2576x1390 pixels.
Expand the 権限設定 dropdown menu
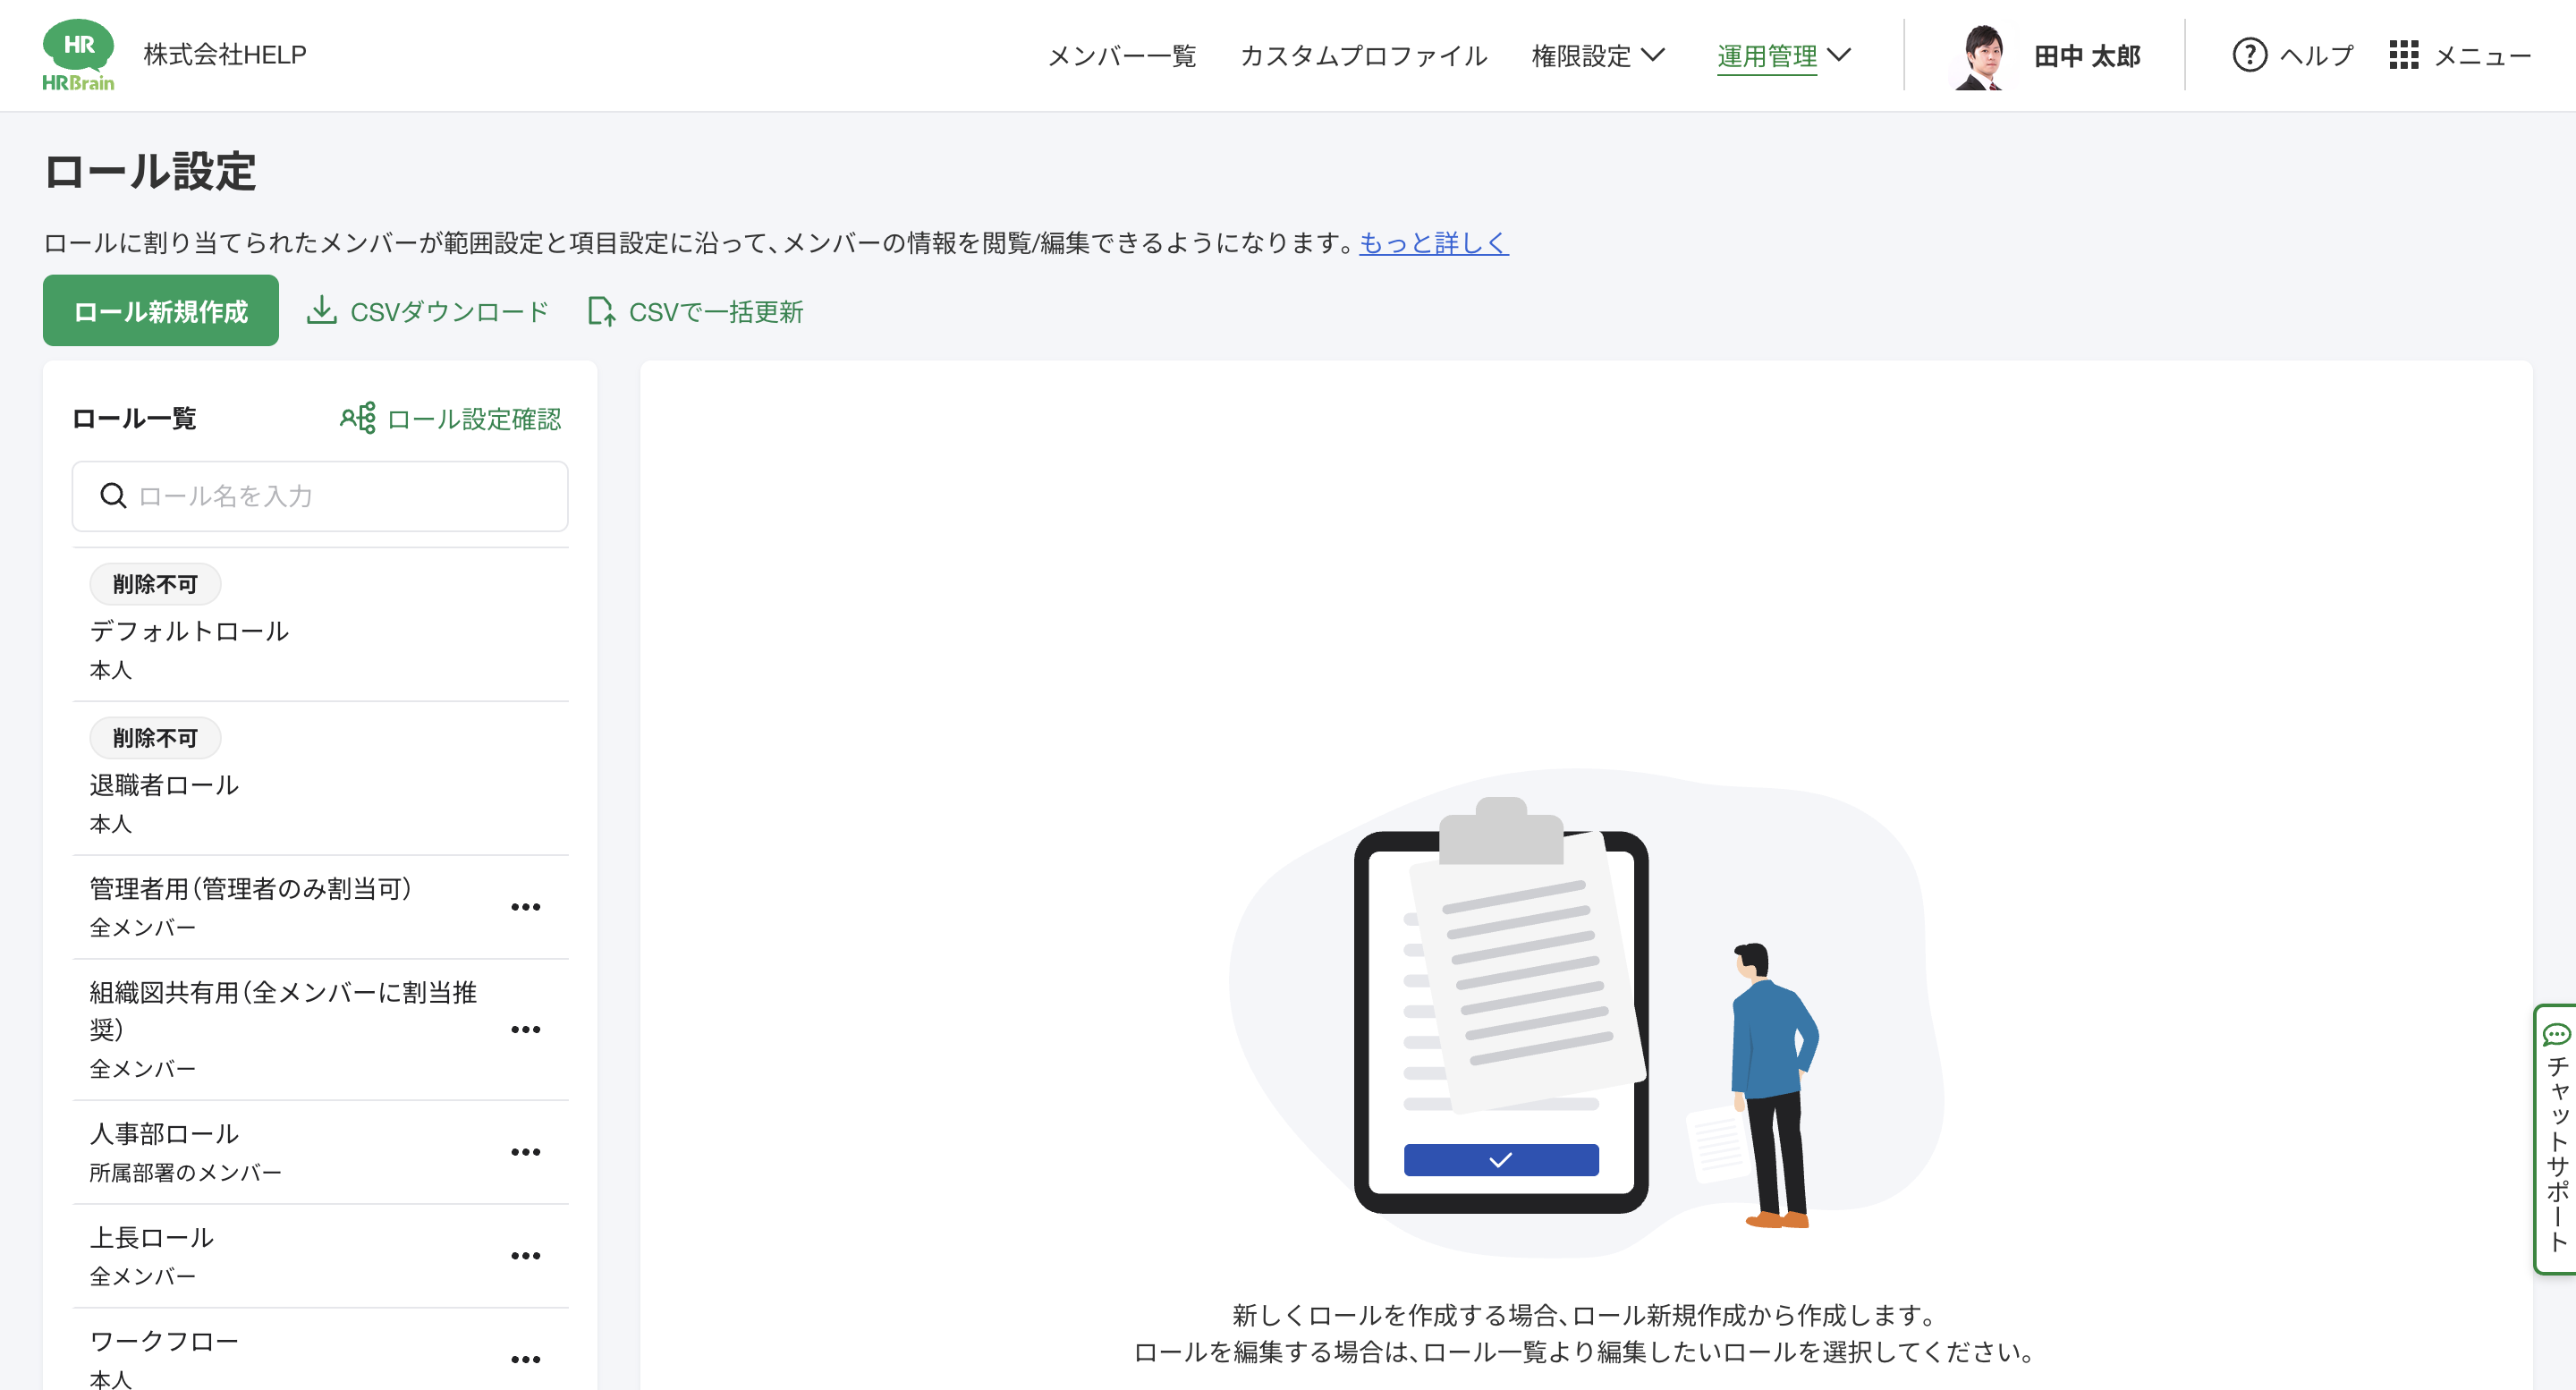[1597, 55]
